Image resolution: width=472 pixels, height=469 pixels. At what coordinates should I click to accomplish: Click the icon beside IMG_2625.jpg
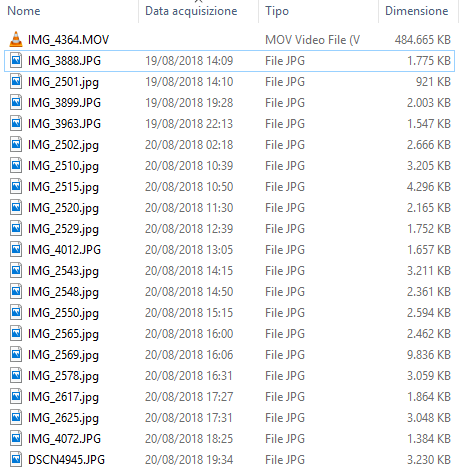click(16, 417)
